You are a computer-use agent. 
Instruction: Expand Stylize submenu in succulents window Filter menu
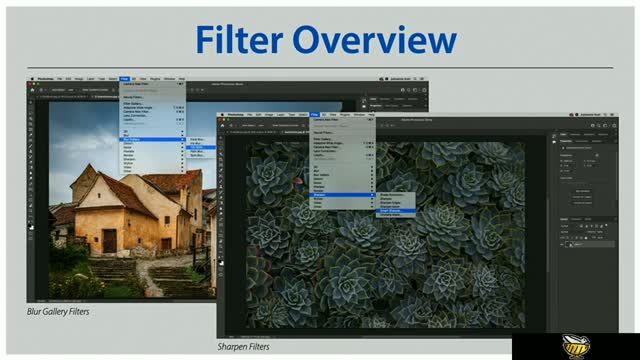pyautogui.click(x=342, y=199)
